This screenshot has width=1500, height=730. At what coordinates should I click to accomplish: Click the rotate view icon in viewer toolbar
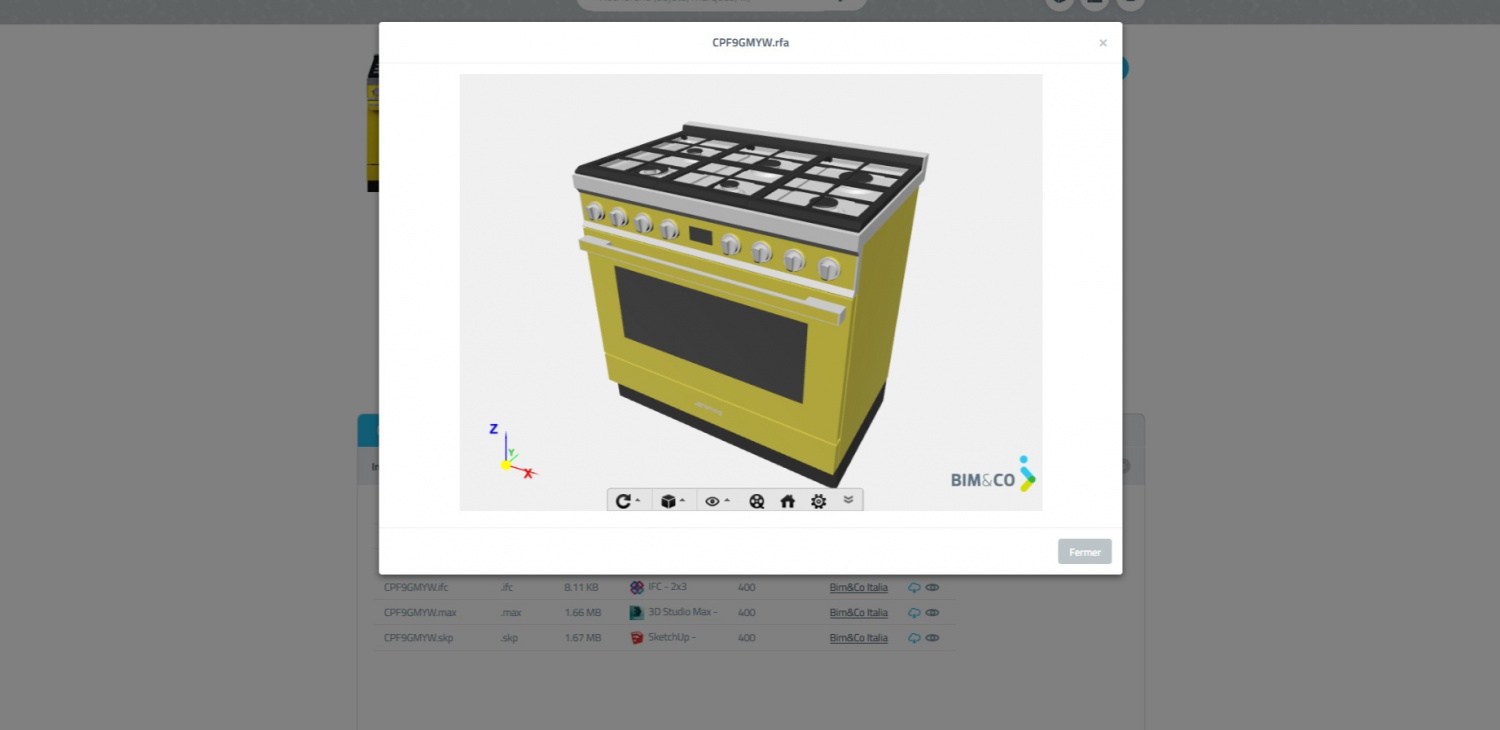(x=623, y=501)
